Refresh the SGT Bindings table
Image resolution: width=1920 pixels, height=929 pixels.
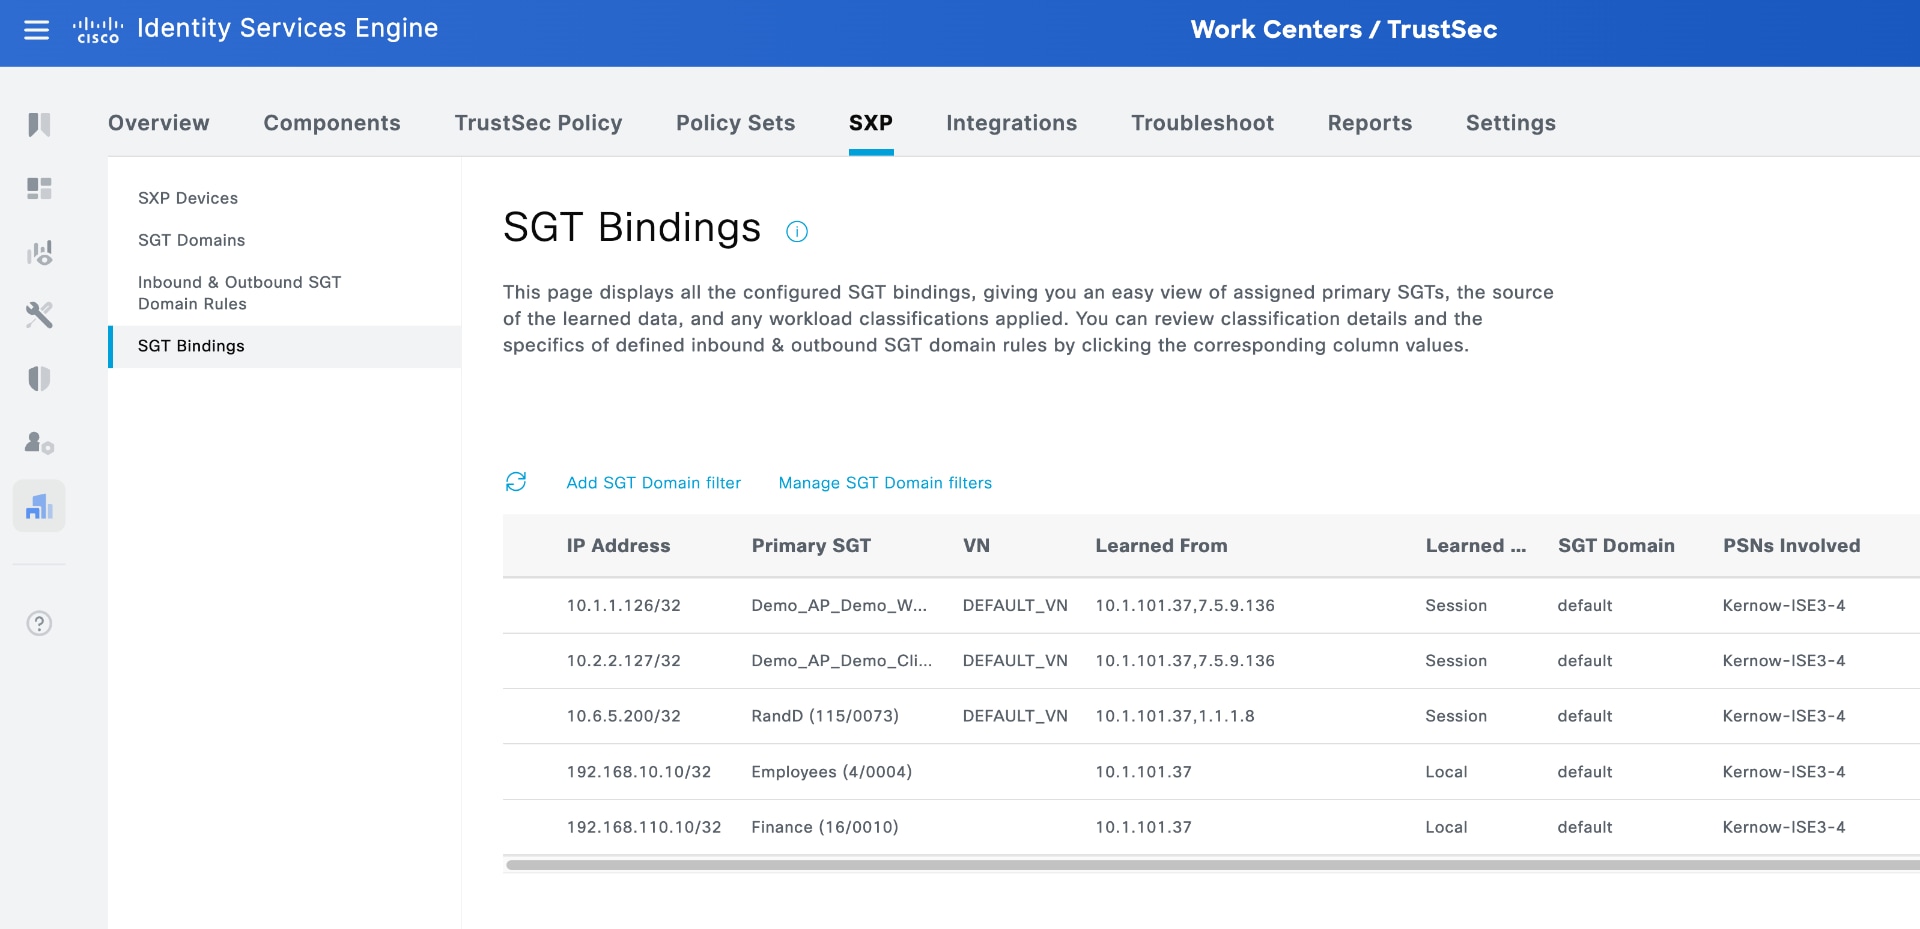click(x=516, y=482)
